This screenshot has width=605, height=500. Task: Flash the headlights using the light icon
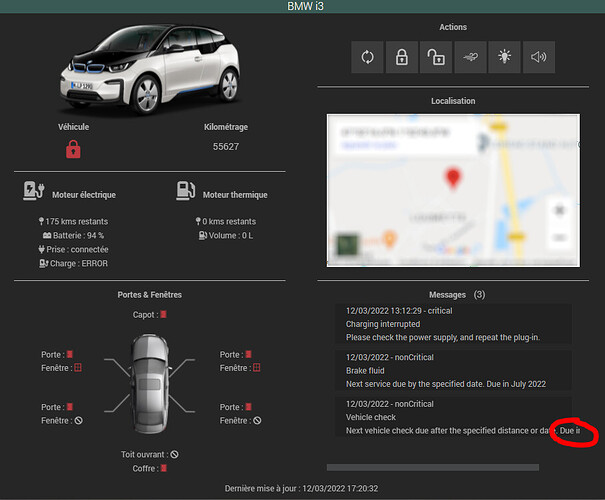tap(504, 57)
